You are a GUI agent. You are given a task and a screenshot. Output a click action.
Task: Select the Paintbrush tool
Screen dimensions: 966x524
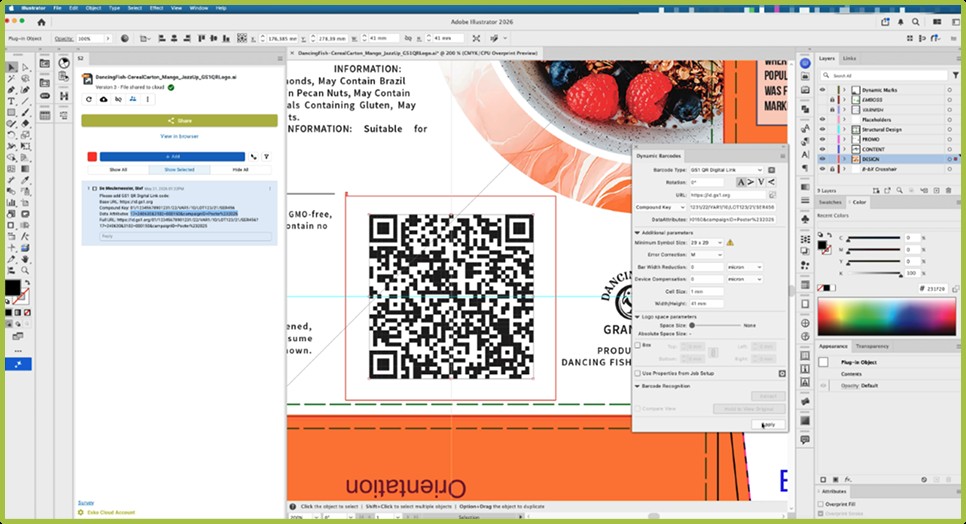pos(25,113)
